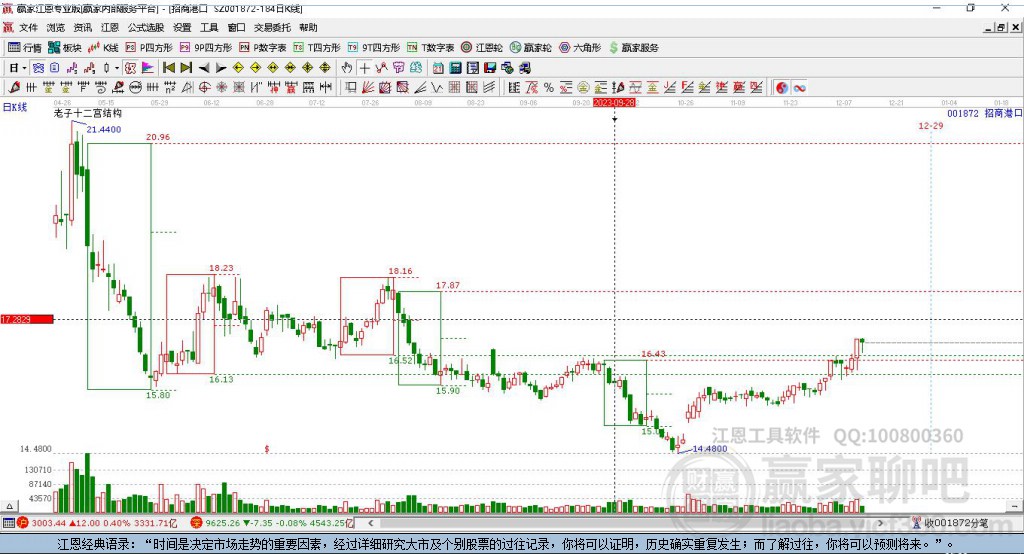The width and height of the screenshot is (1024, 554).
Task: Select the zigzag wave line tool
Action: point(437,88)
